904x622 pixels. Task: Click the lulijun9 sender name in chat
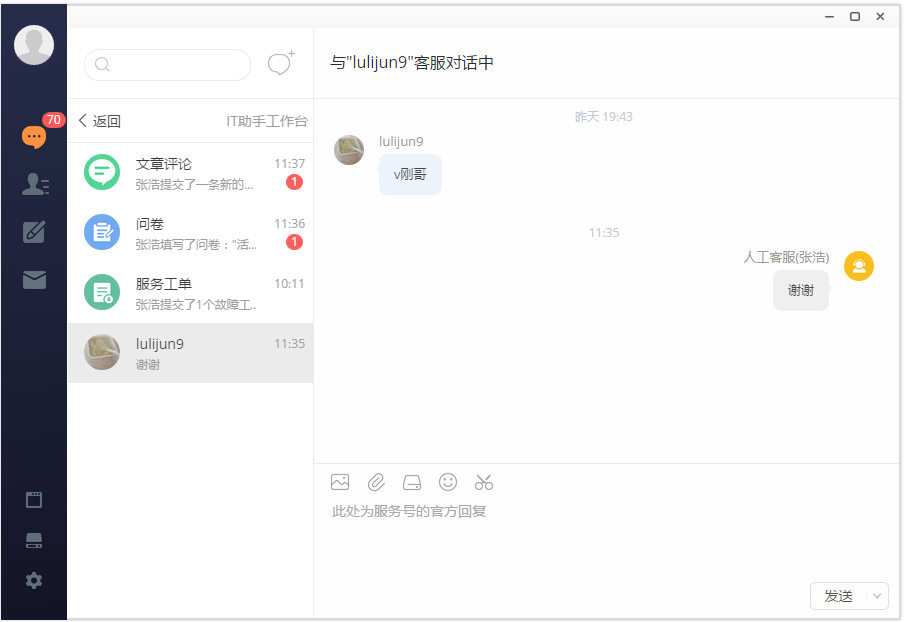point(401,142)
